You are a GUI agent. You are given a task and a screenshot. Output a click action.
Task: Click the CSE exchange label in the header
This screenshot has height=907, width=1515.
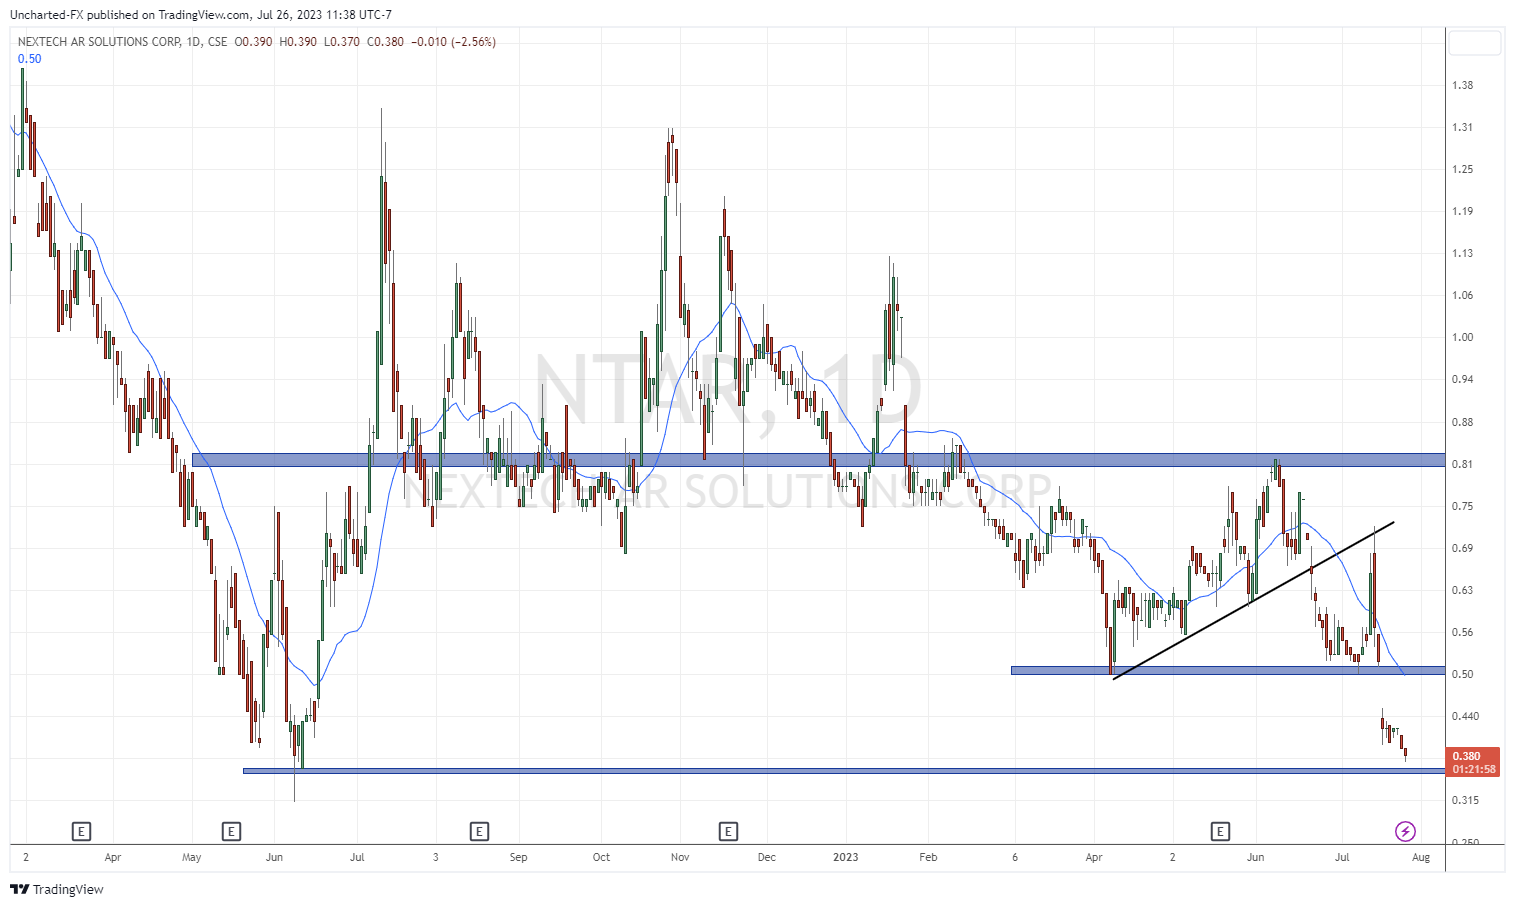pos(217,42)
